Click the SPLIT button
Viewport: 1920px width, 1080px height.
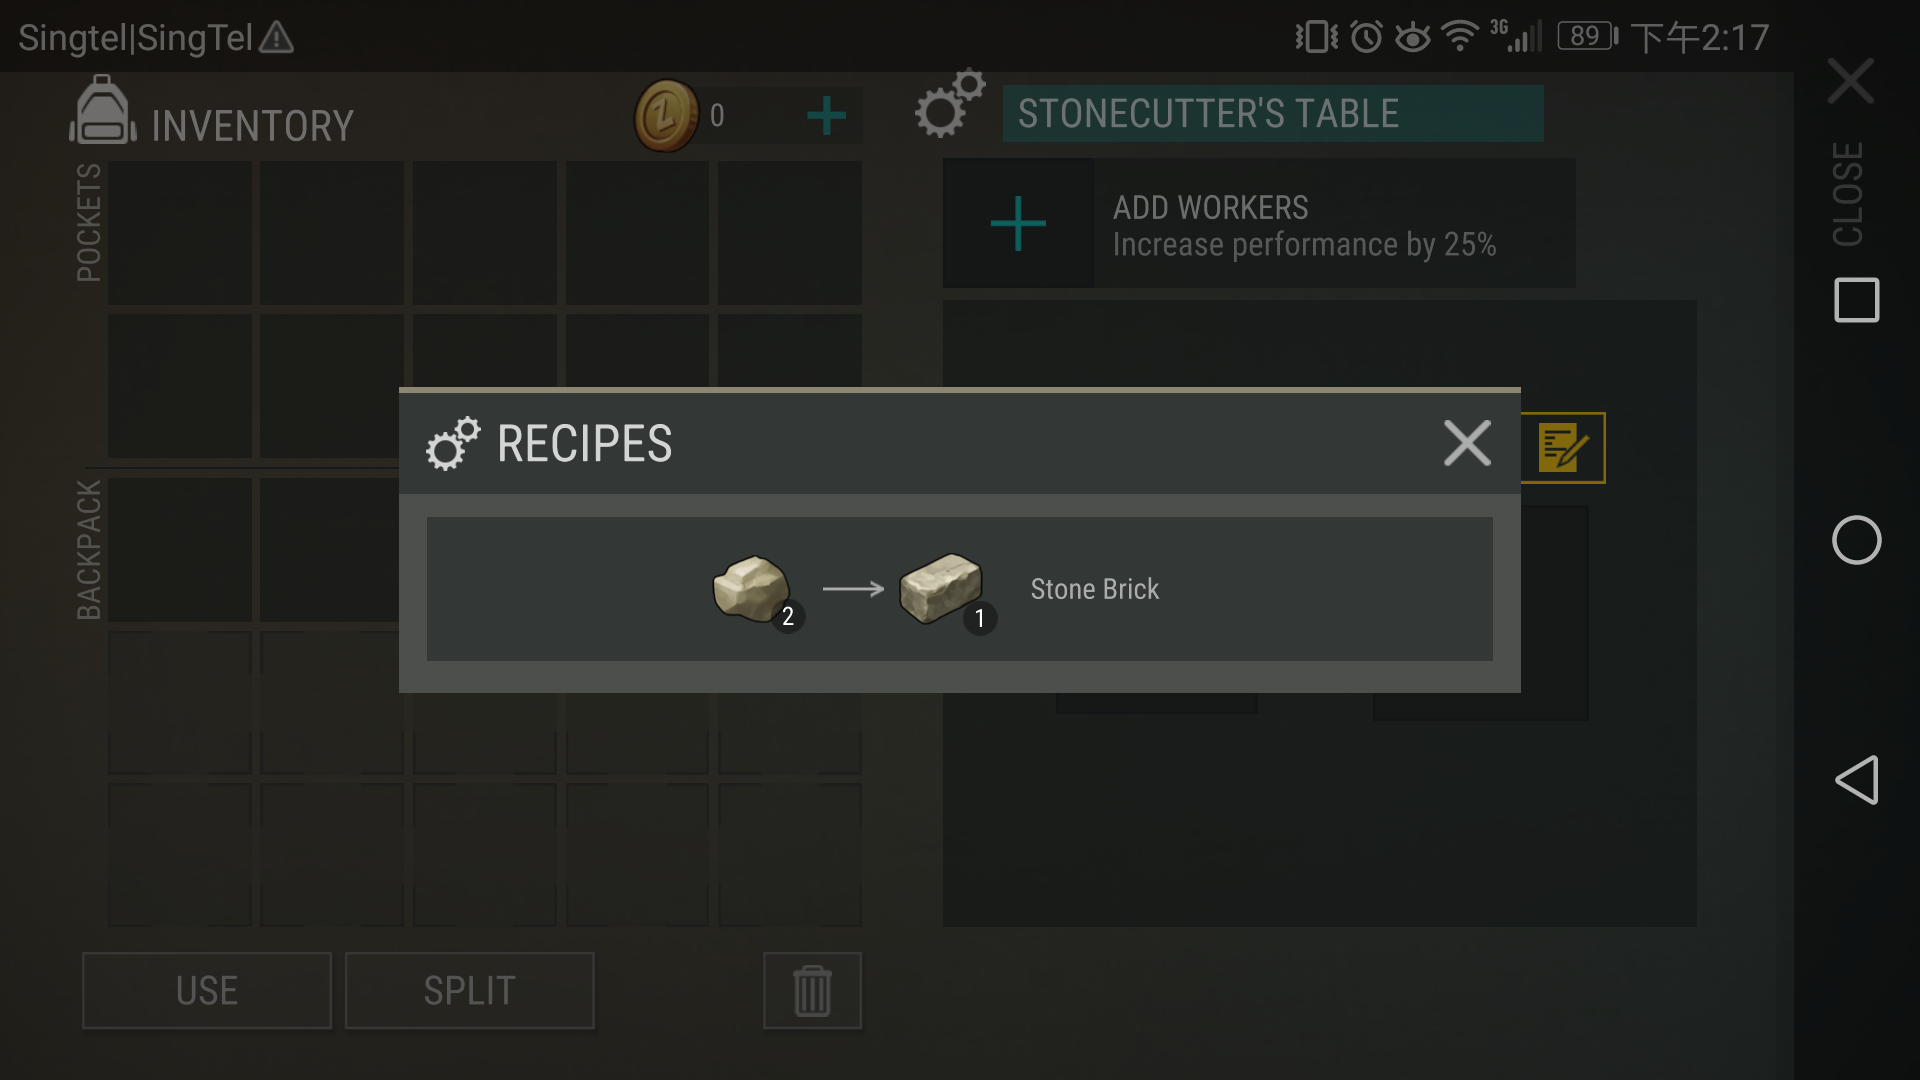click(x=470, y=991)
